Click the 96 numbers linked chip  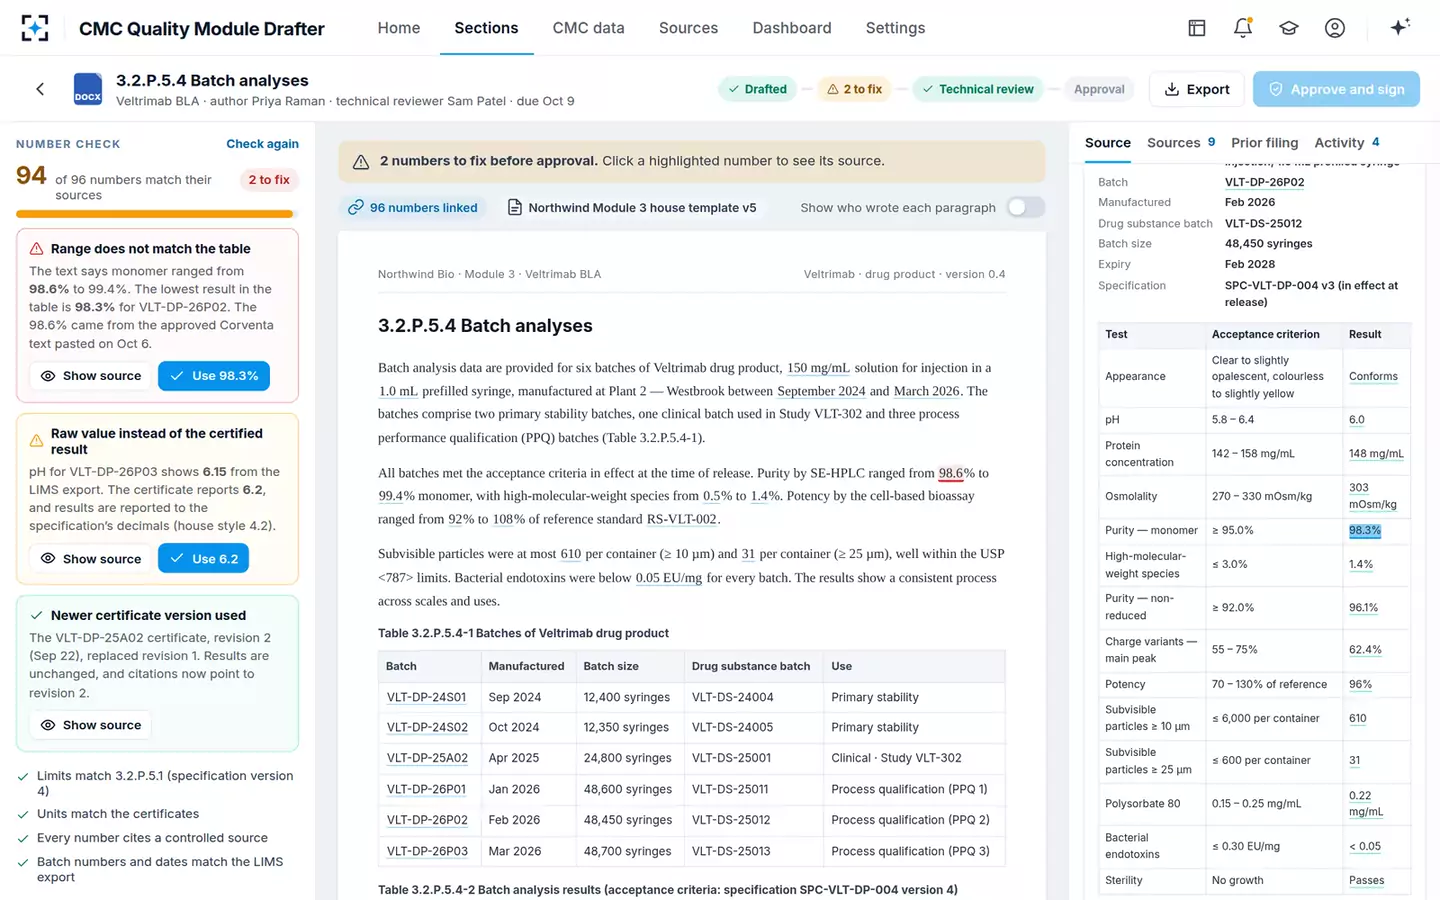(x=413, y=207)
